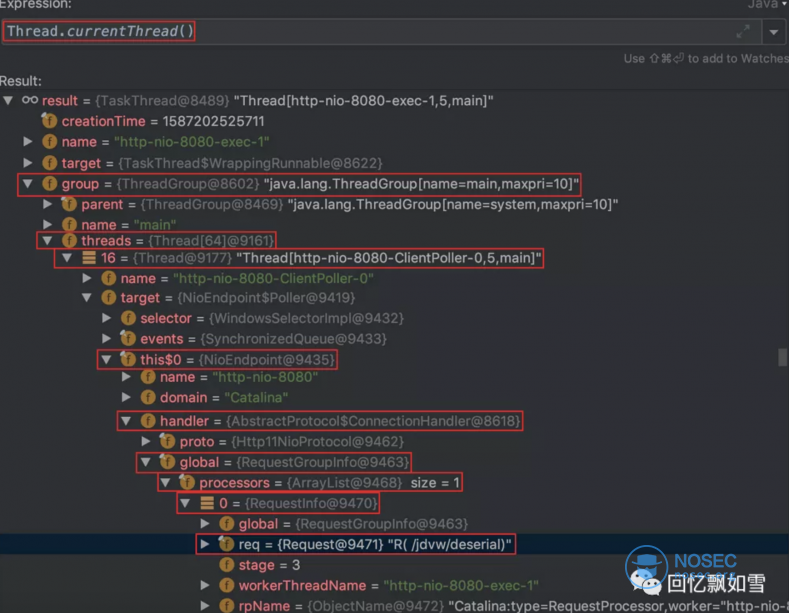Collapse target NioEndpoint$Poller@9419 node
This screenshot has width=789, height=613.
[87, 298]
